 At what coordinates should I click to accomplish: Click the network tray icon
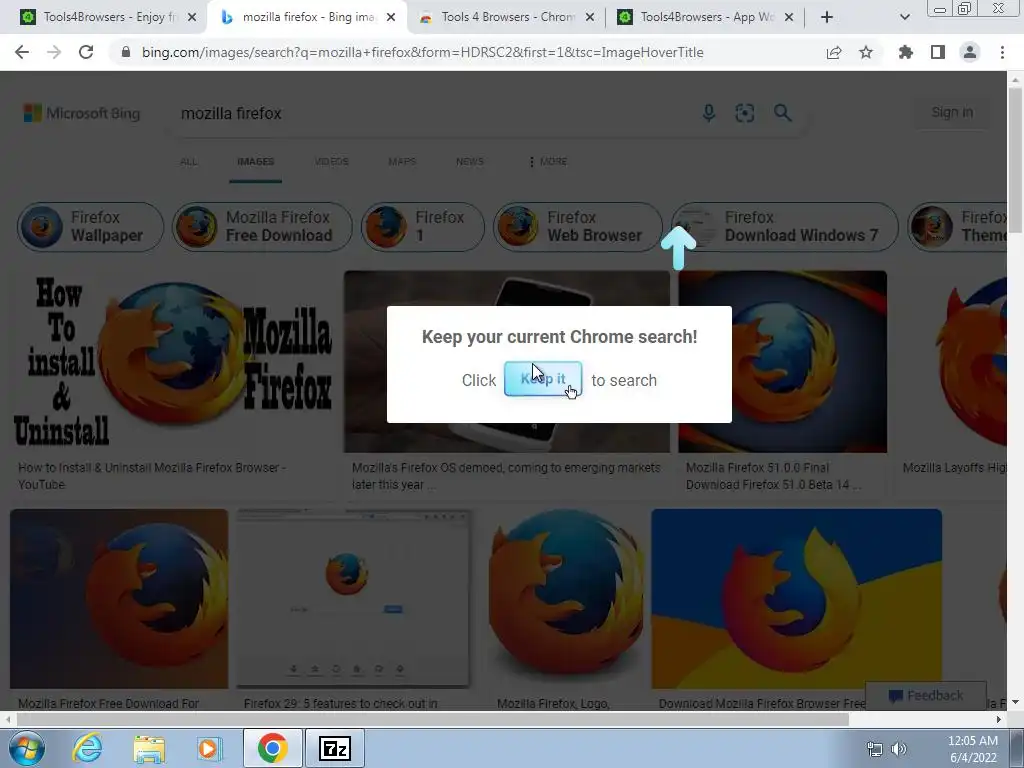point(874,749)
